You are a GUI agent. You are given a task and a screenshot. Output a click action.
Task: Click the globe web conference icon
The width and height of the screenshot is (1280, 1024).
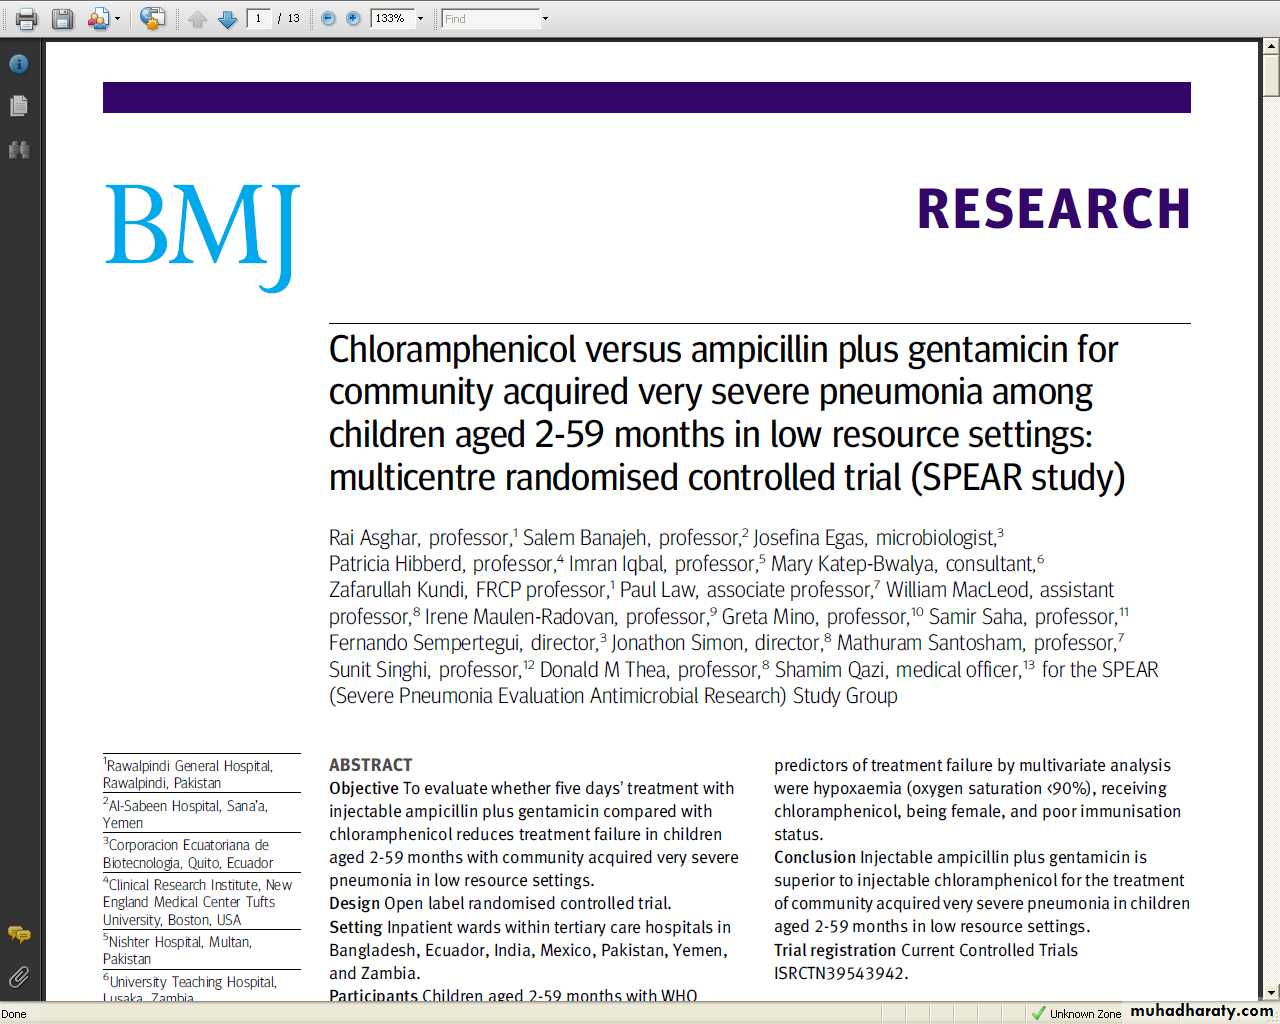point(152,18)
